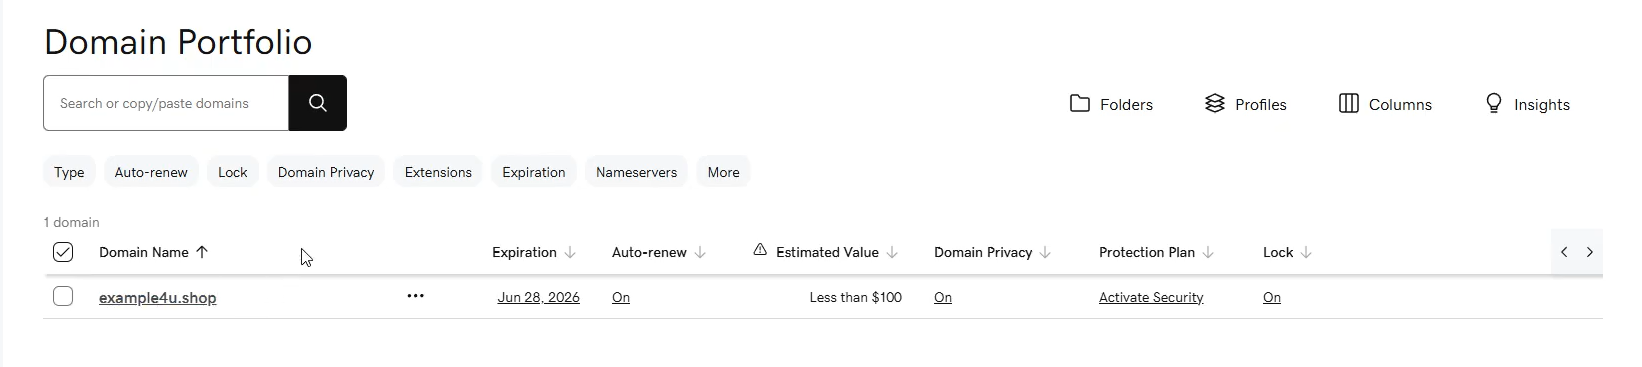Viewport: 1642px width, 367px height.
Task: Open the Extensions filter
Action: point(438,172)
